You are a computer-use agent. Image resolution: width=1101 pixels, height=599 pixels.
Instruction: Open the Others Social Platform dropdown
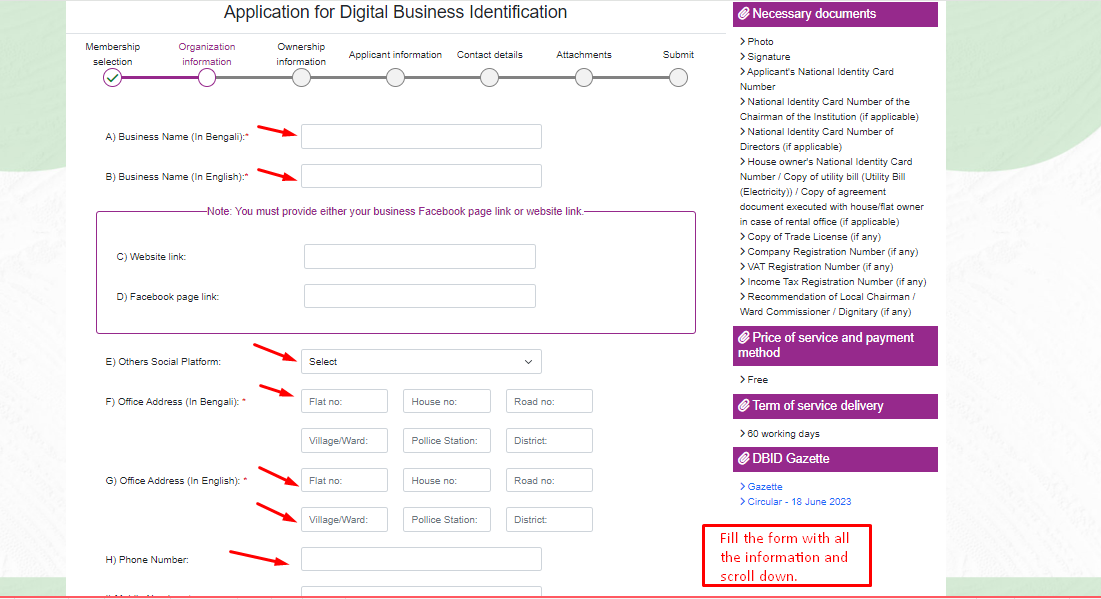coord(421,362)
